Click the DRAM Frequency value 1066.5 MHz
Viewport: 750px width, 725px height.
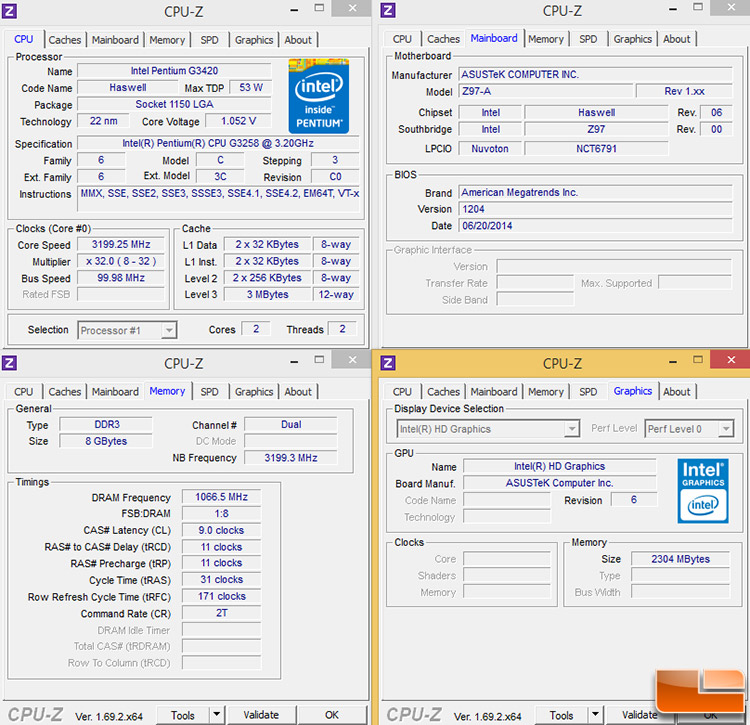(221, 497)
